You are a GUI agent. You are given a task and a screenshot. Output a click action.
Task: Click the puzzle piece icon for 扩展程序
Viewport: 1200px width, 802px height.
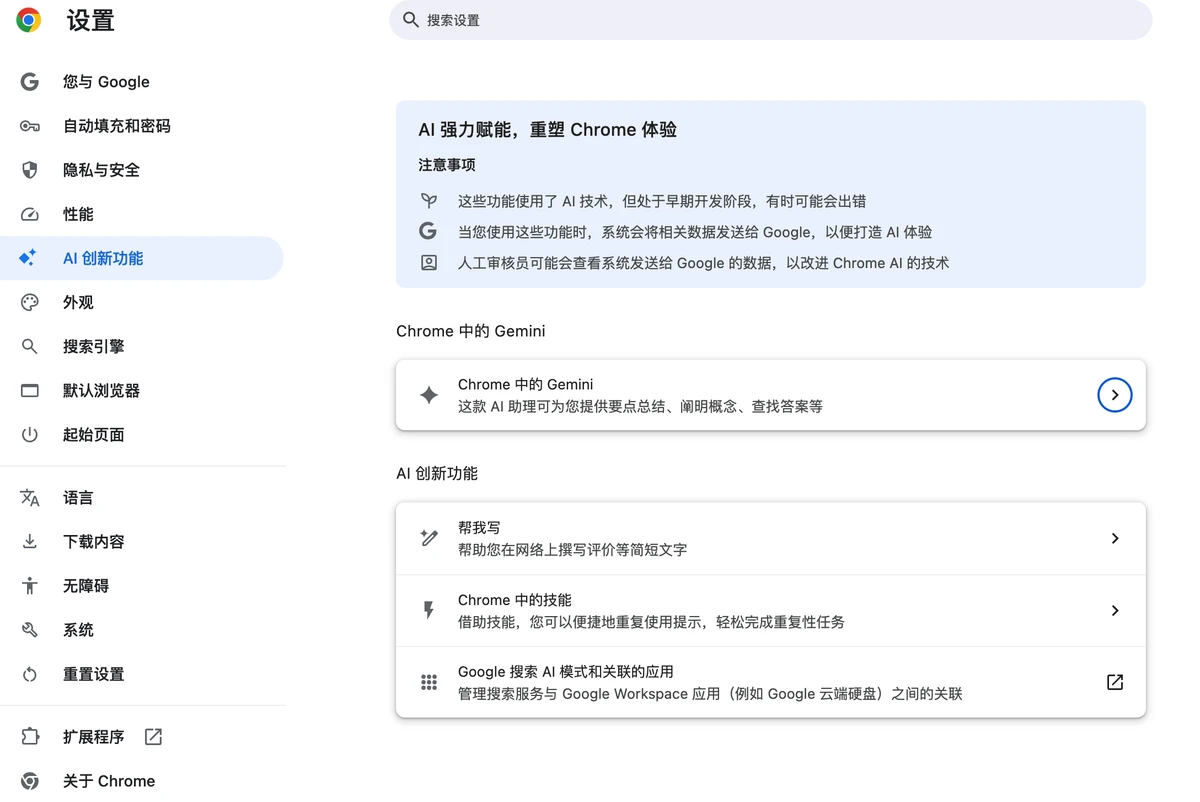[x=30, y=737]
